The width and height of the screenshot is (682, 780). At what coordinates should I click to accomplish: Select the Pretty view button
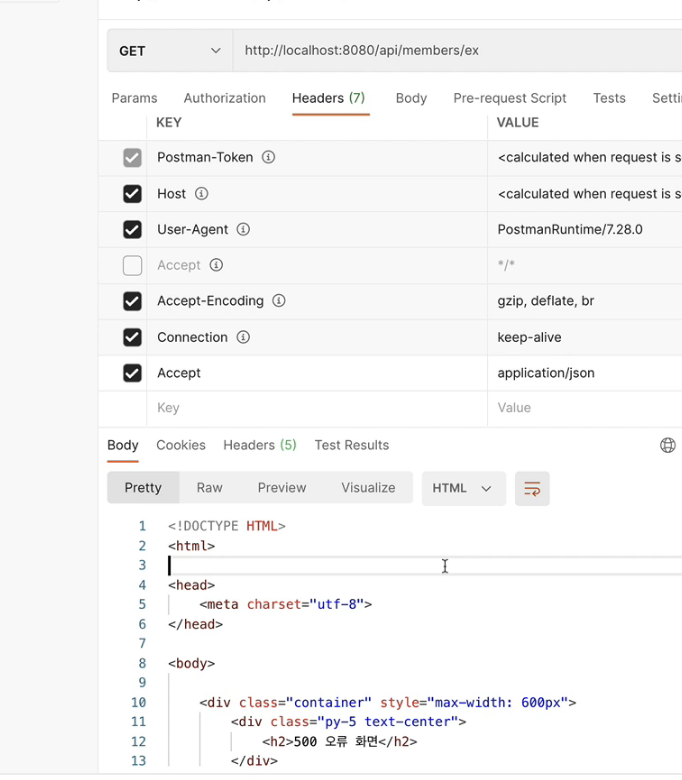pos(143,488)
